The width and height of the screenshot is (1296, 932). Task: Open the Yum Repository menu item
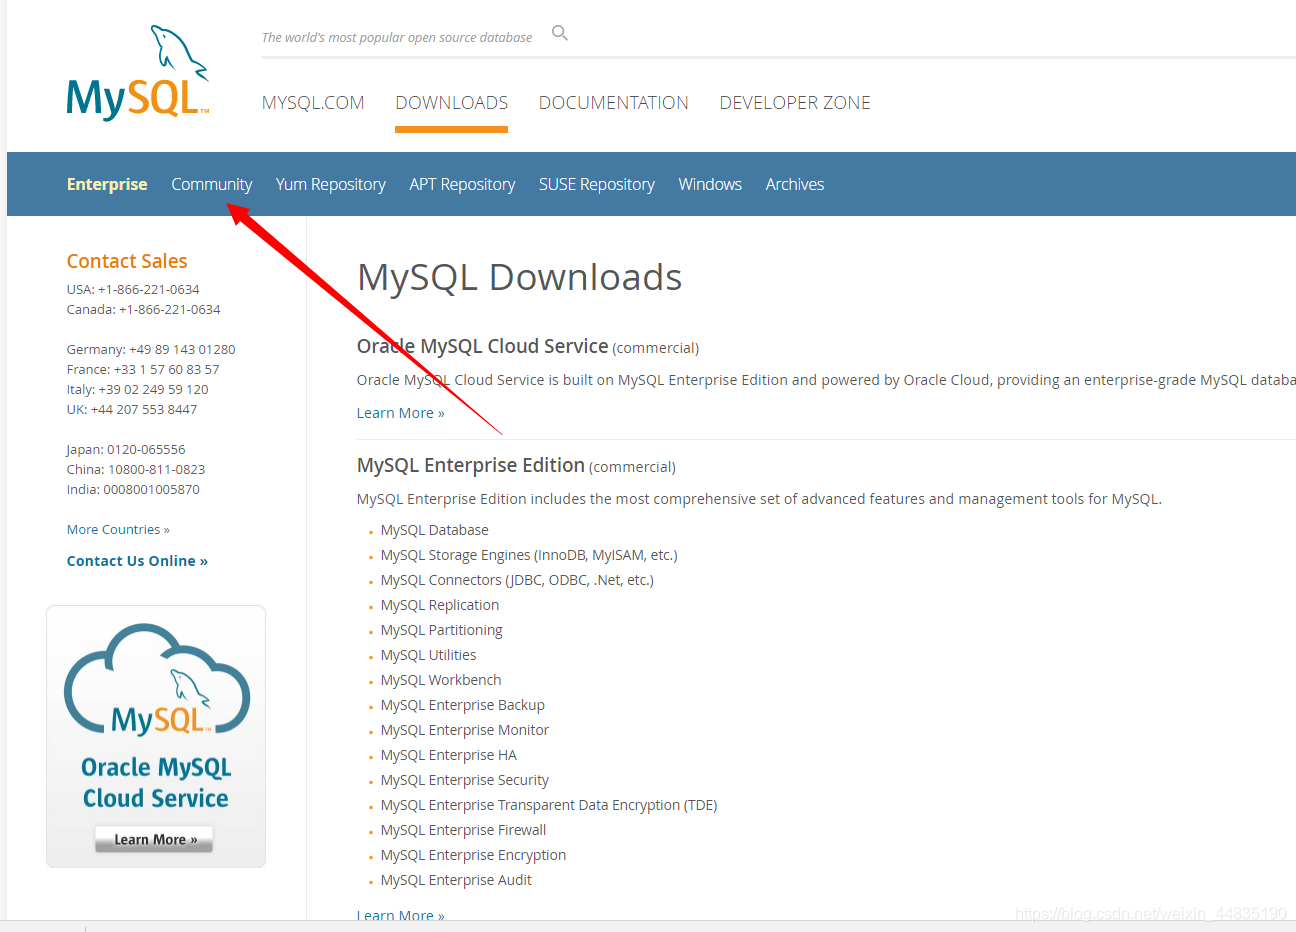[x=331, y=184]
